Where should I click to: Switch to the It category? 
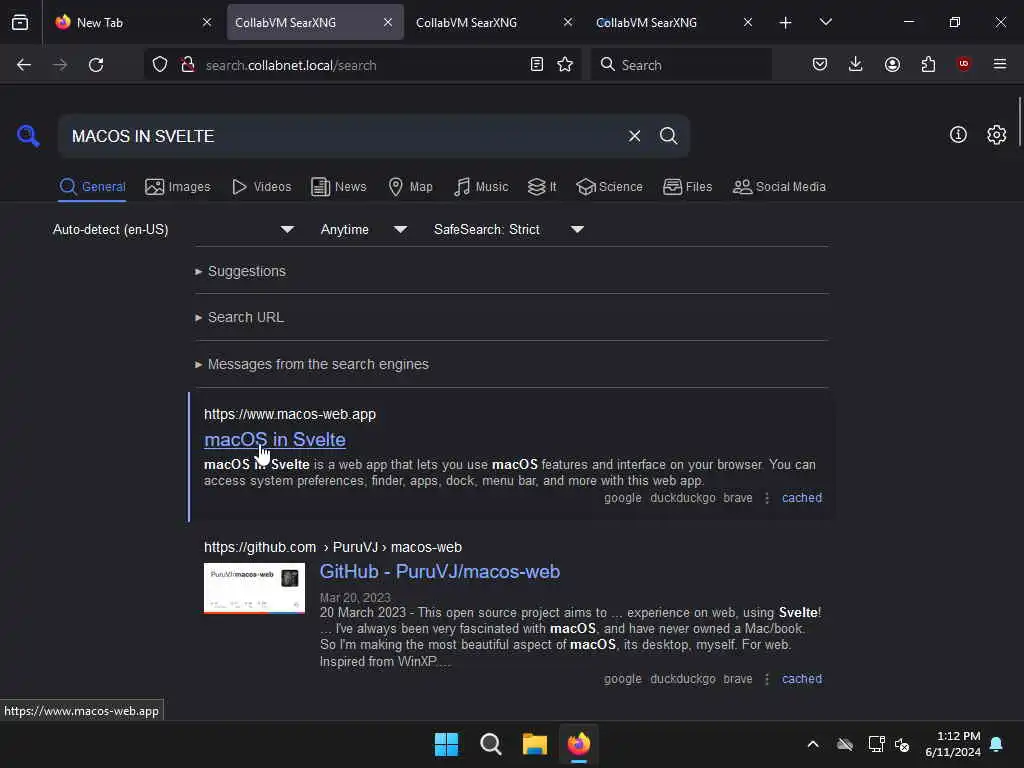tap(542, 187)
